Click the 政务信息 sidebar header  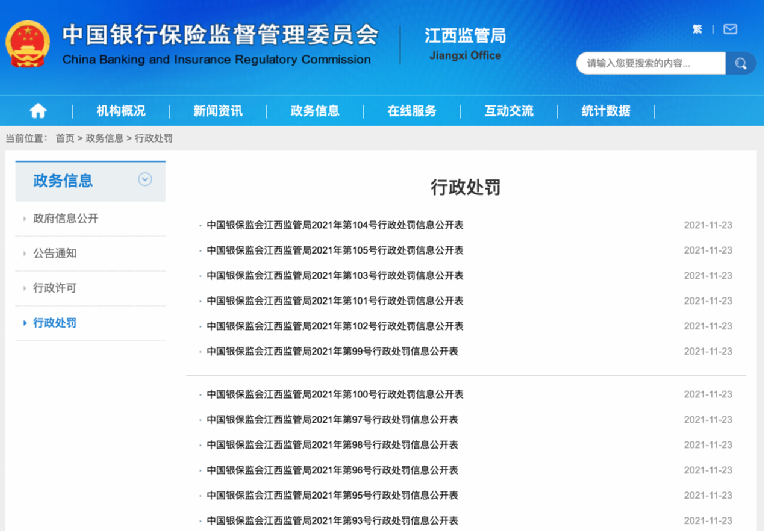pos(91,181)
